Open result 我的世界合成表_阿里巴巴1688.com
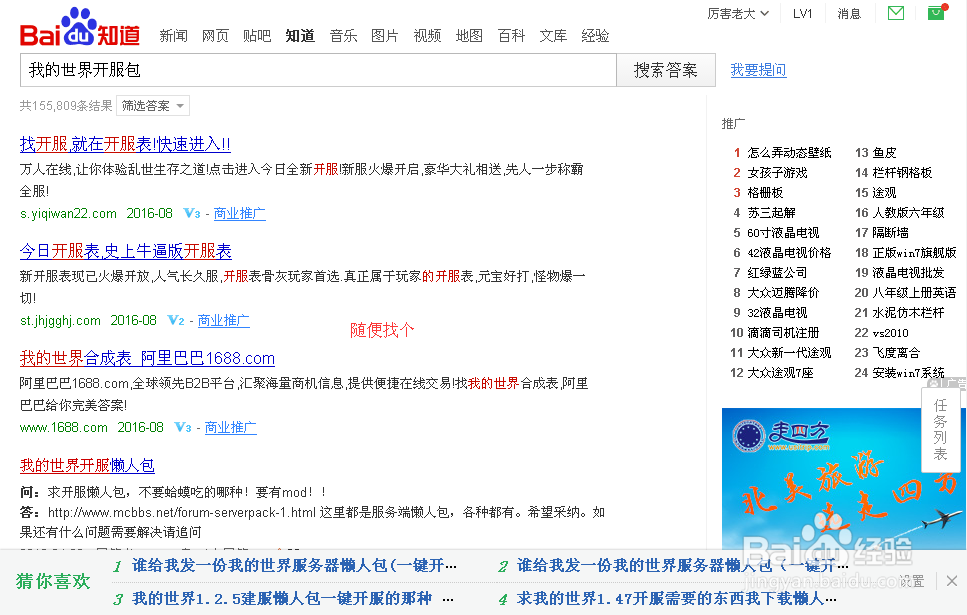 (147, 358)
